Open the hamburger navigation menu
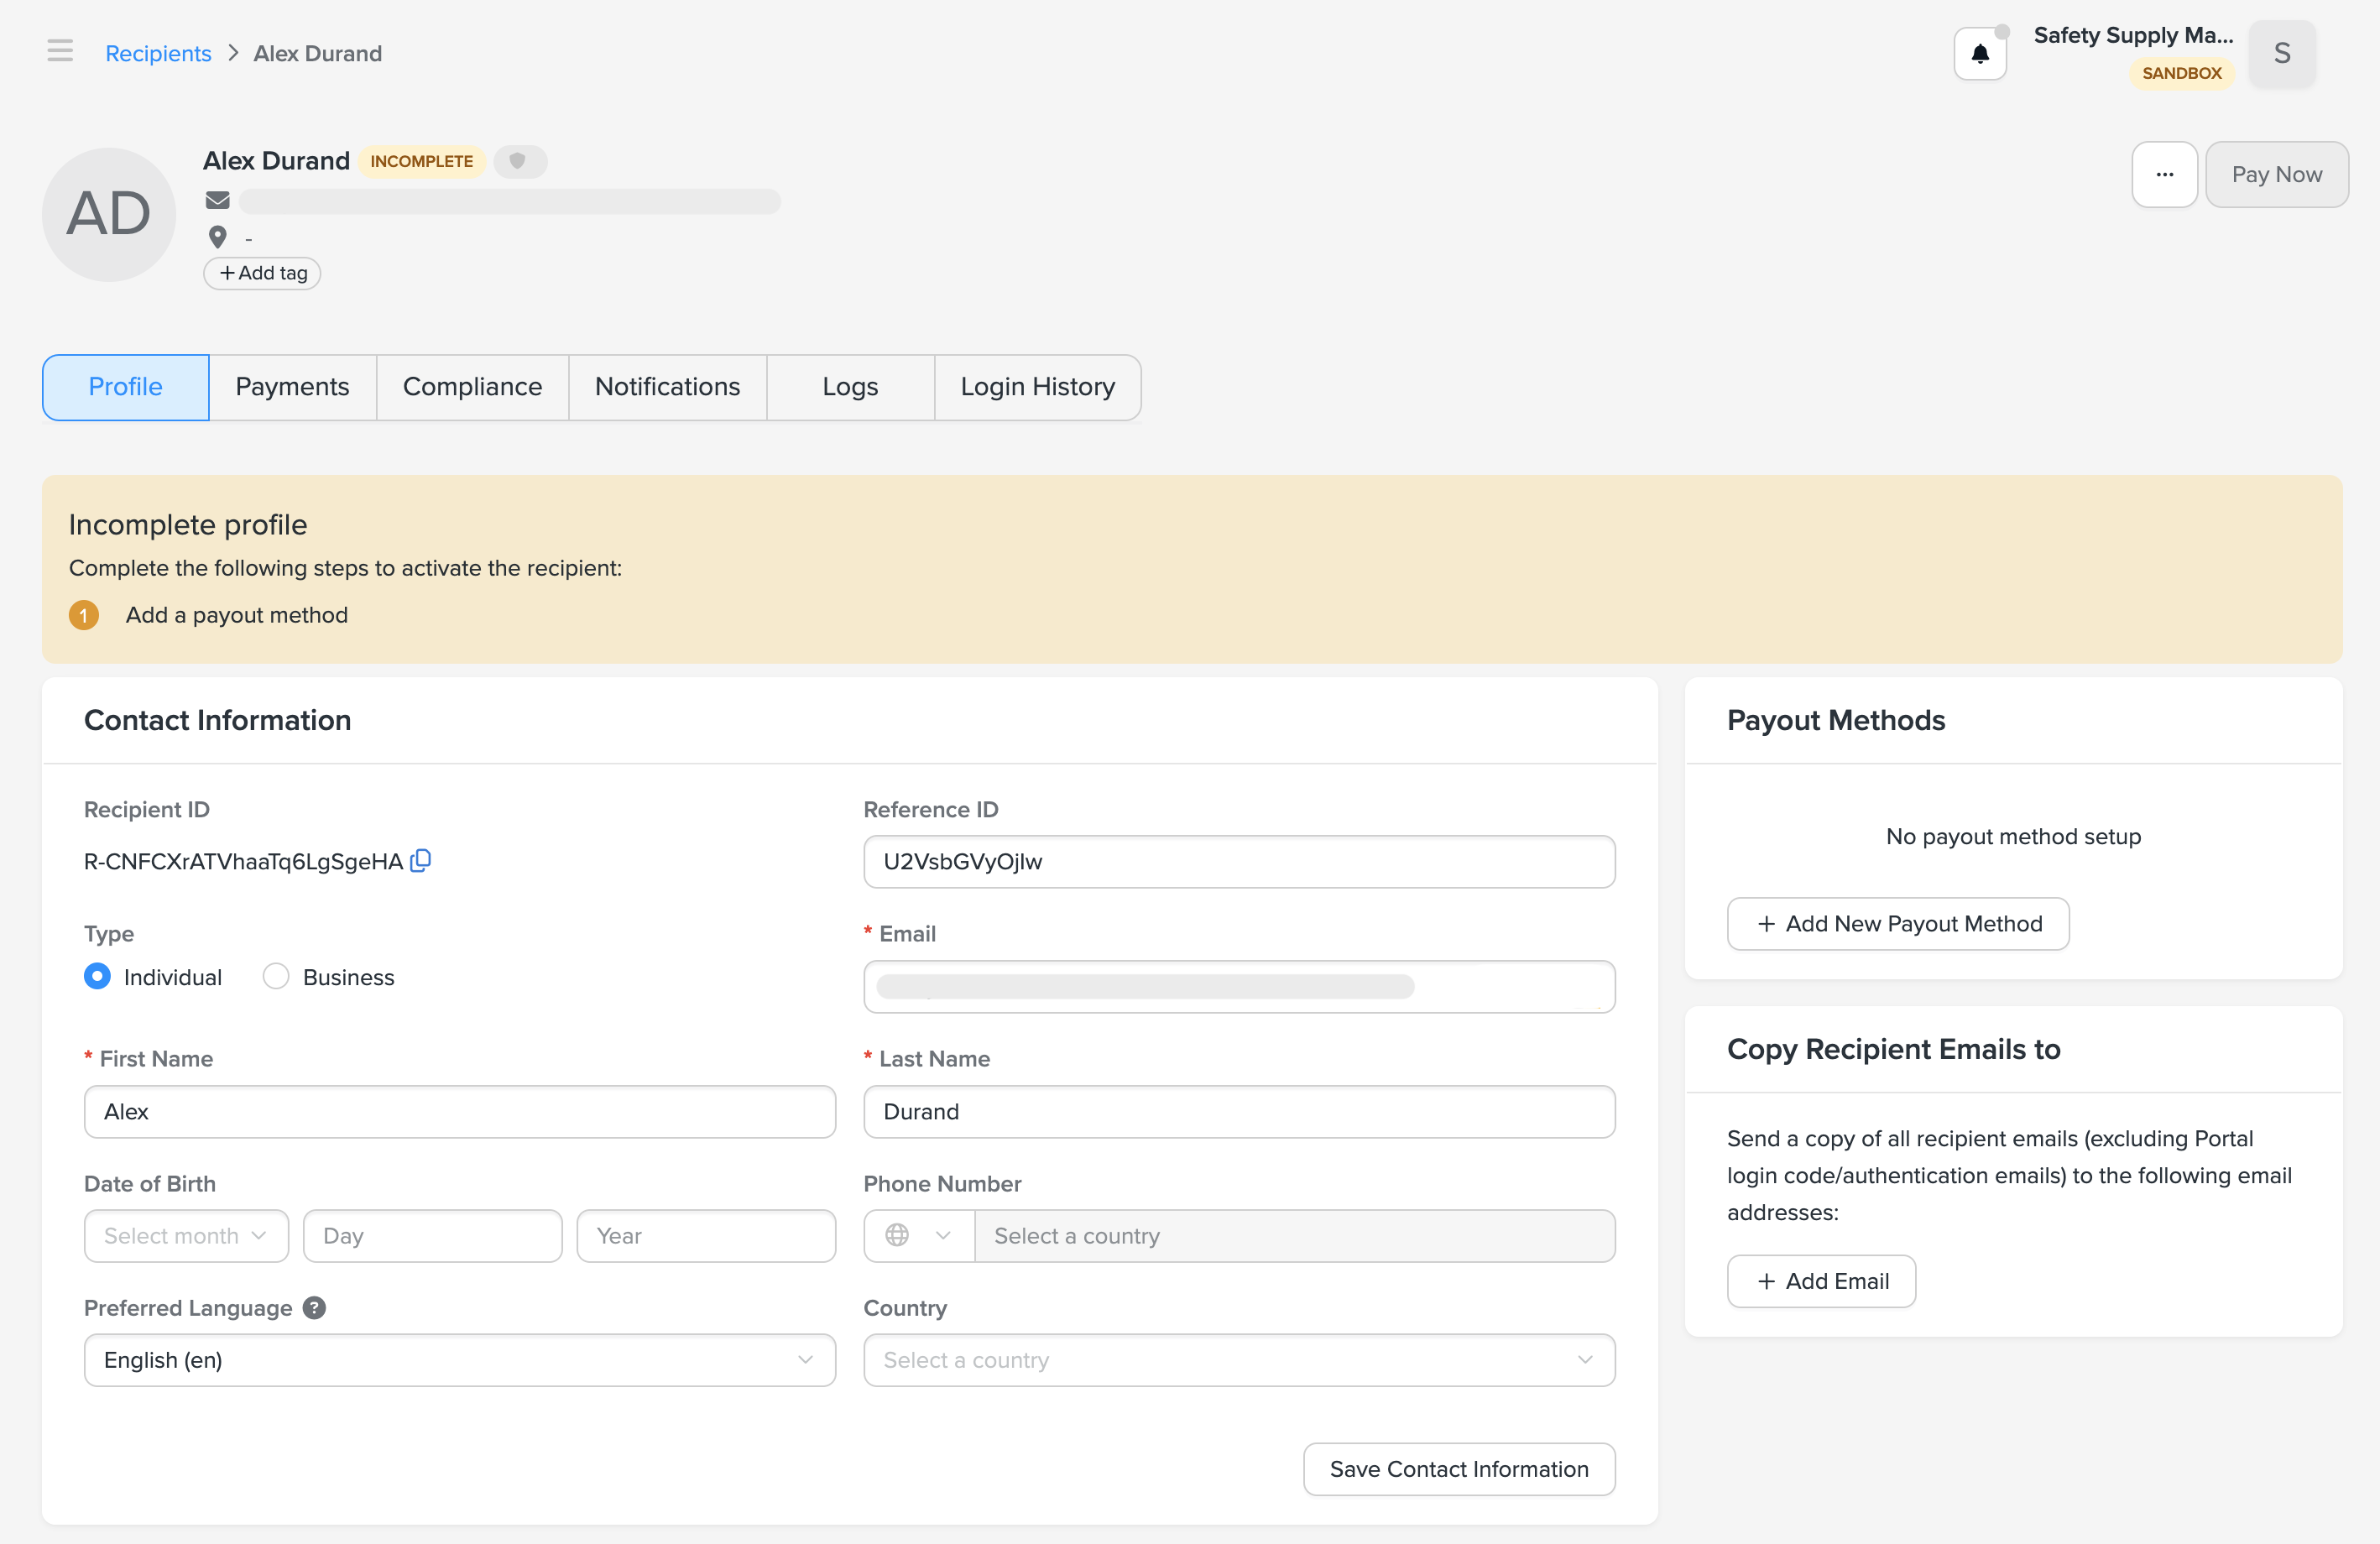This screenshot has height=1544, width=2380. 60,51
